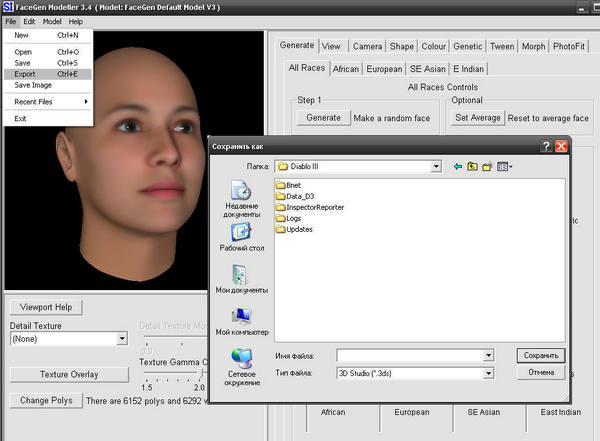The width and height of the screenshot is (600, 441).
Task: Select Мой компьютер in the places bar
Action: pos(241,322)
